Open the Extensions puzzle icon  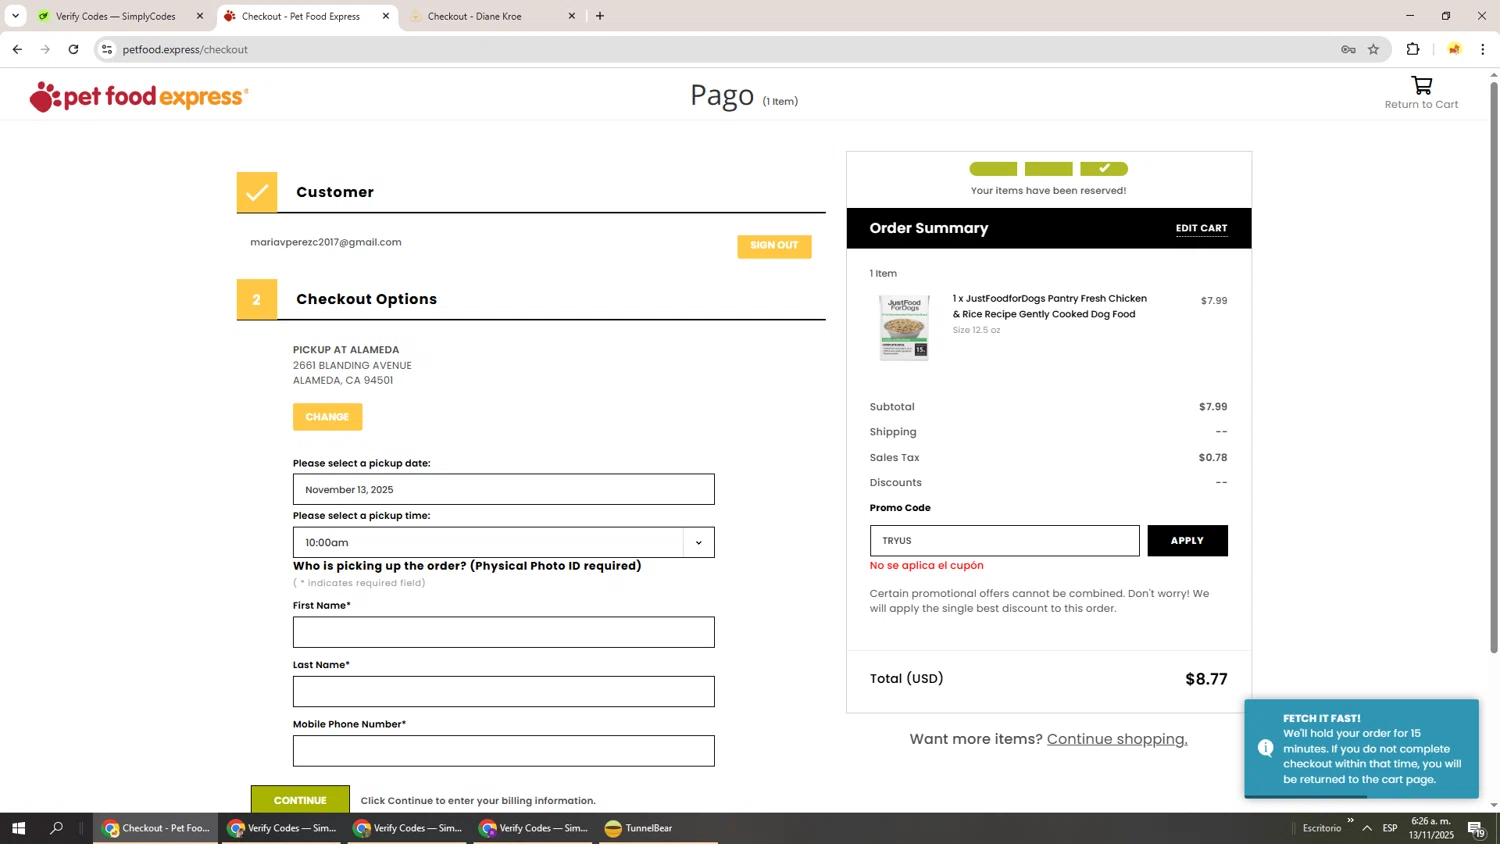click(x=1413, y=49)
